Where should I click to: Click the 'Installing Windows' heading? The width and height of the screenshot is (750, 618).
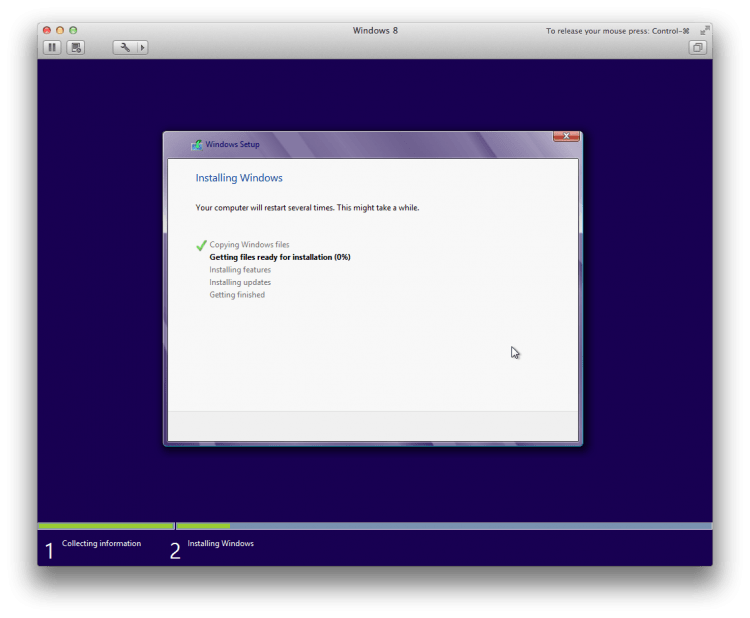pos(239,178)
